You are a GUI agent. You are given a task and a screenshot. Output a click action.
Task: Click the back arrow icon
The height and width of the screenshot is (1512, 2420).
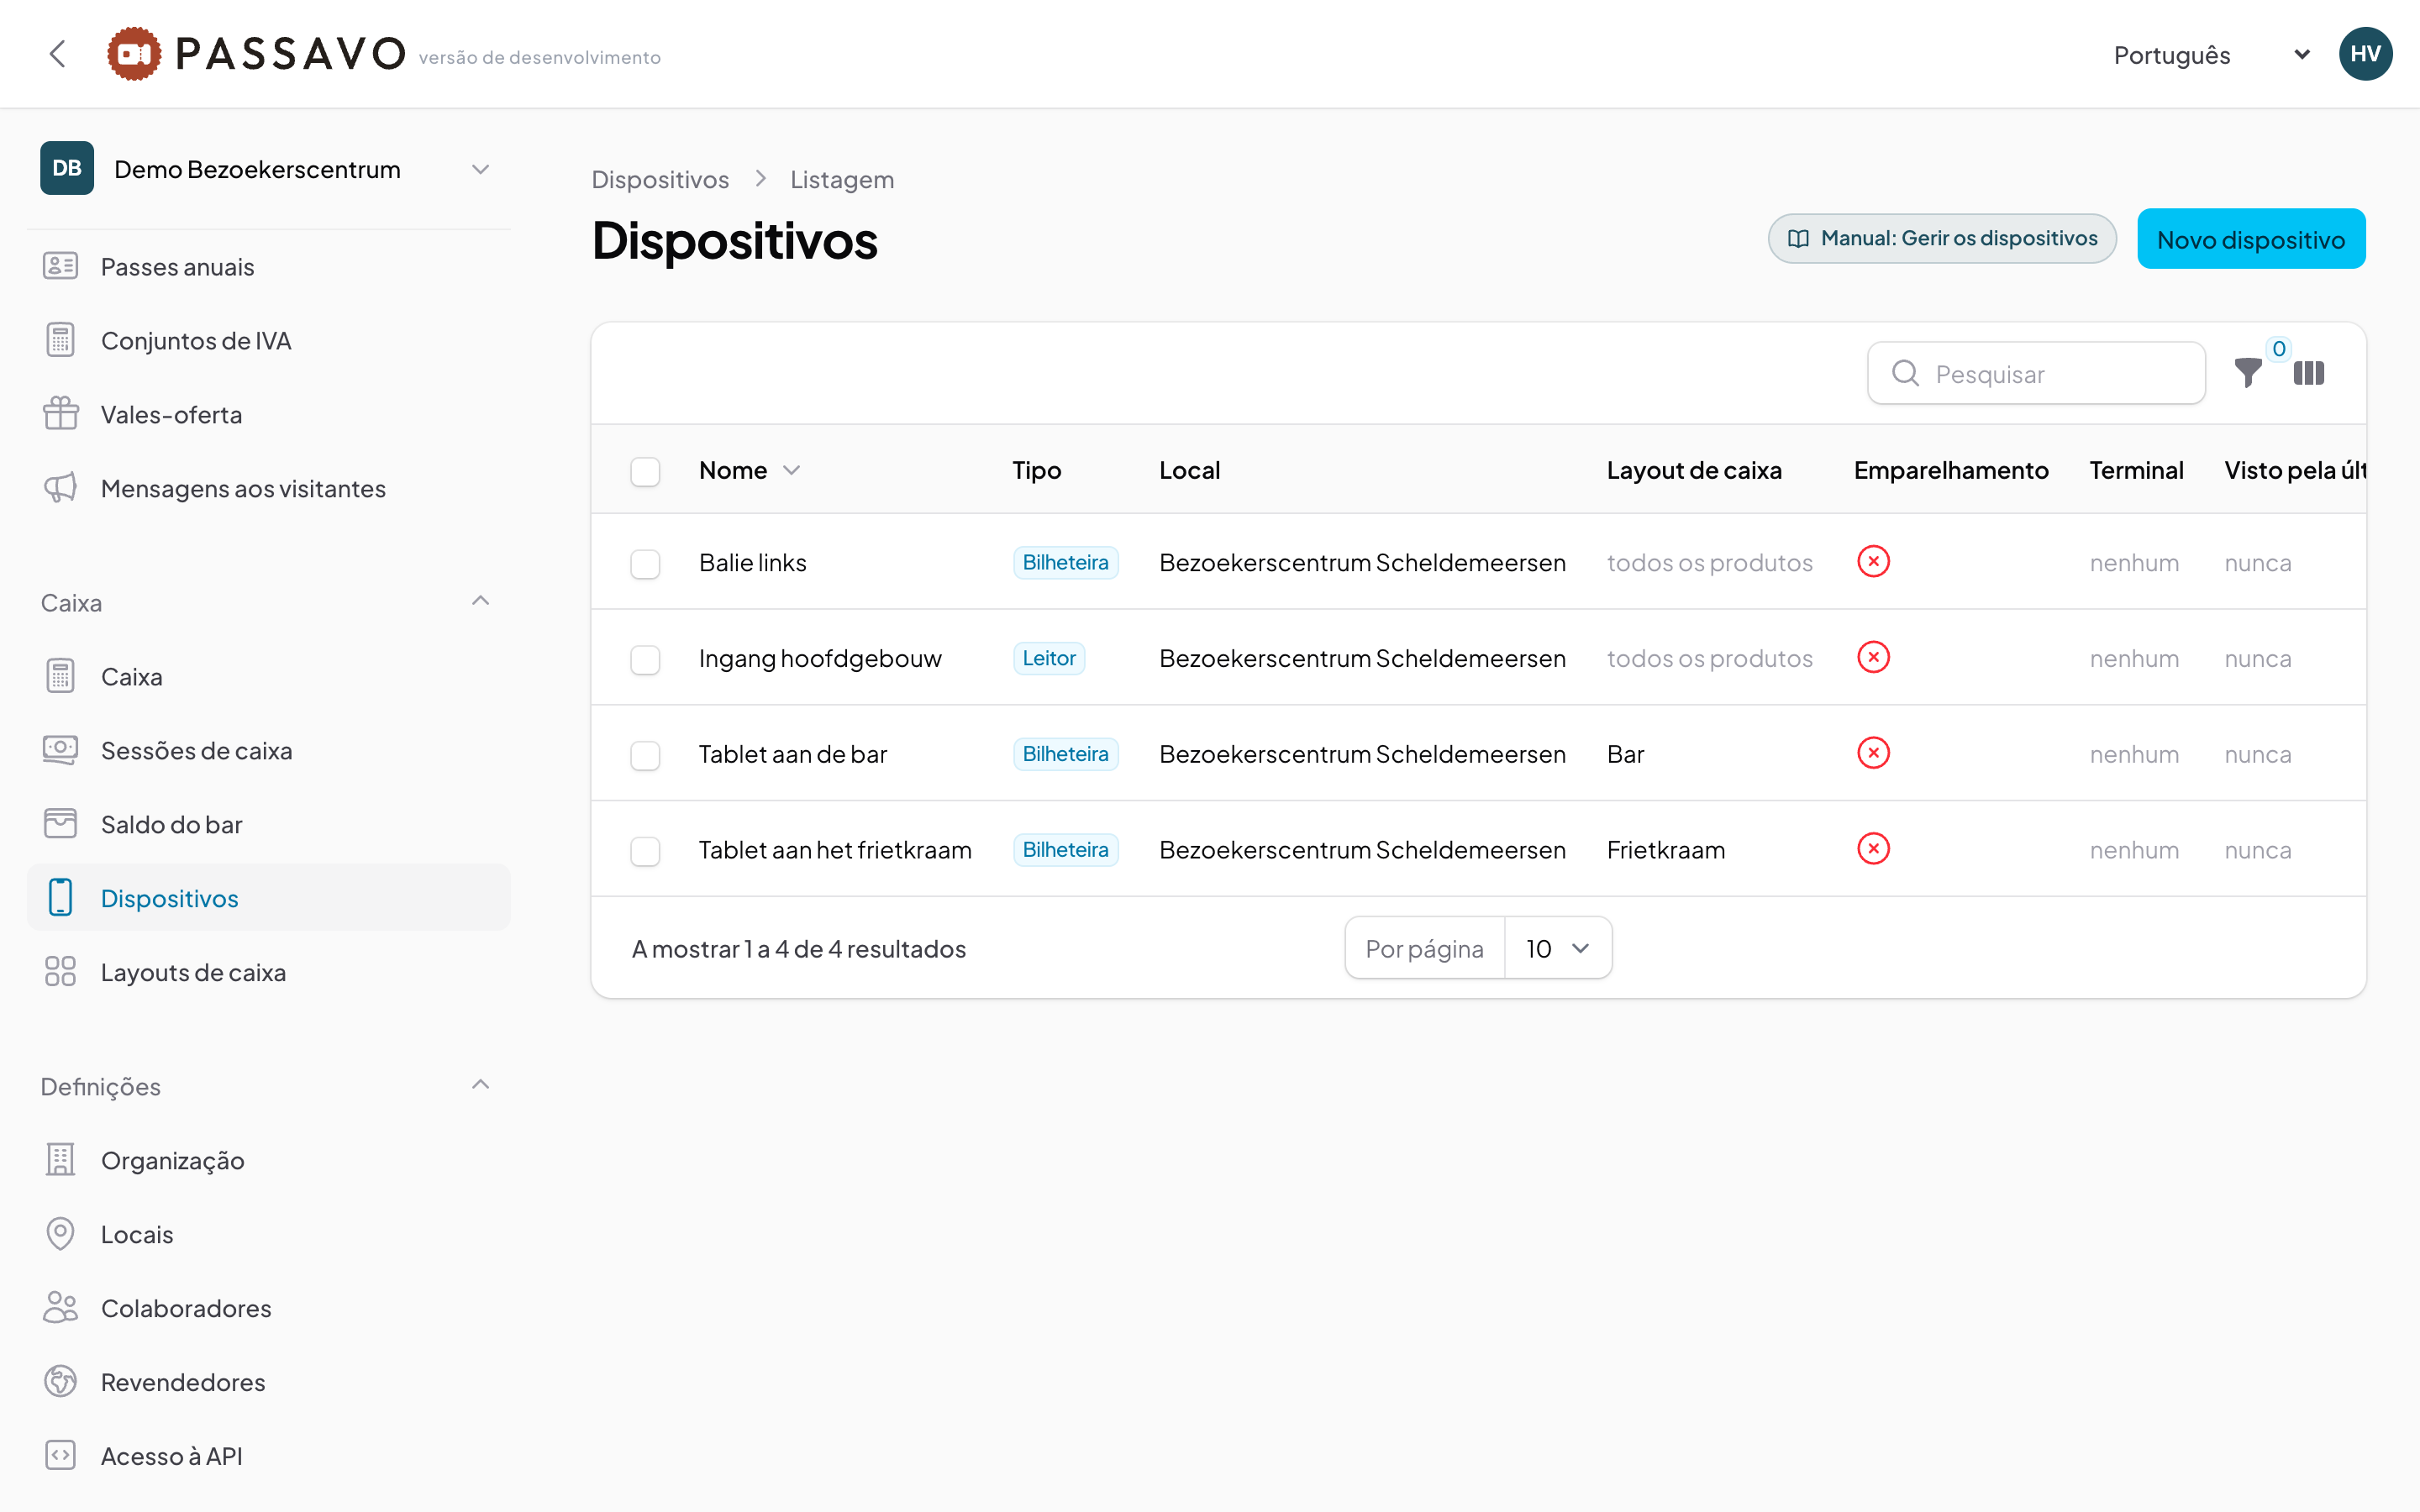[x=58, y=54]
